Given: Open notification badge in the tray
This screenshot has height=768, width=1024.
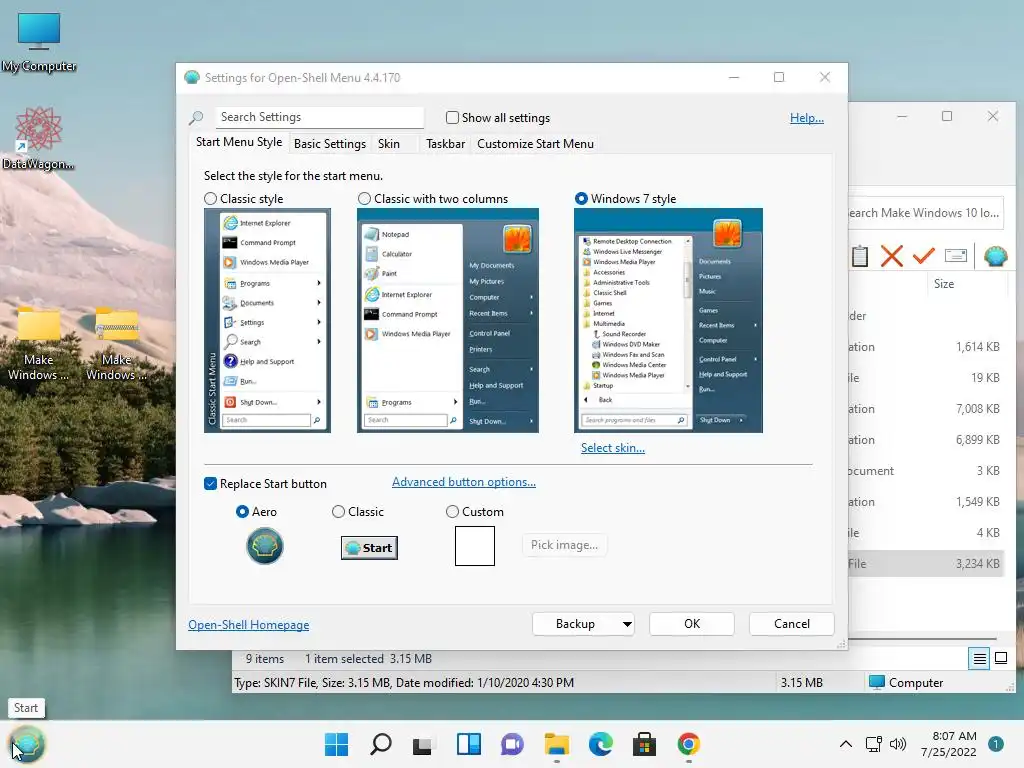Looking at the screenshot, I should coord(996,744).
